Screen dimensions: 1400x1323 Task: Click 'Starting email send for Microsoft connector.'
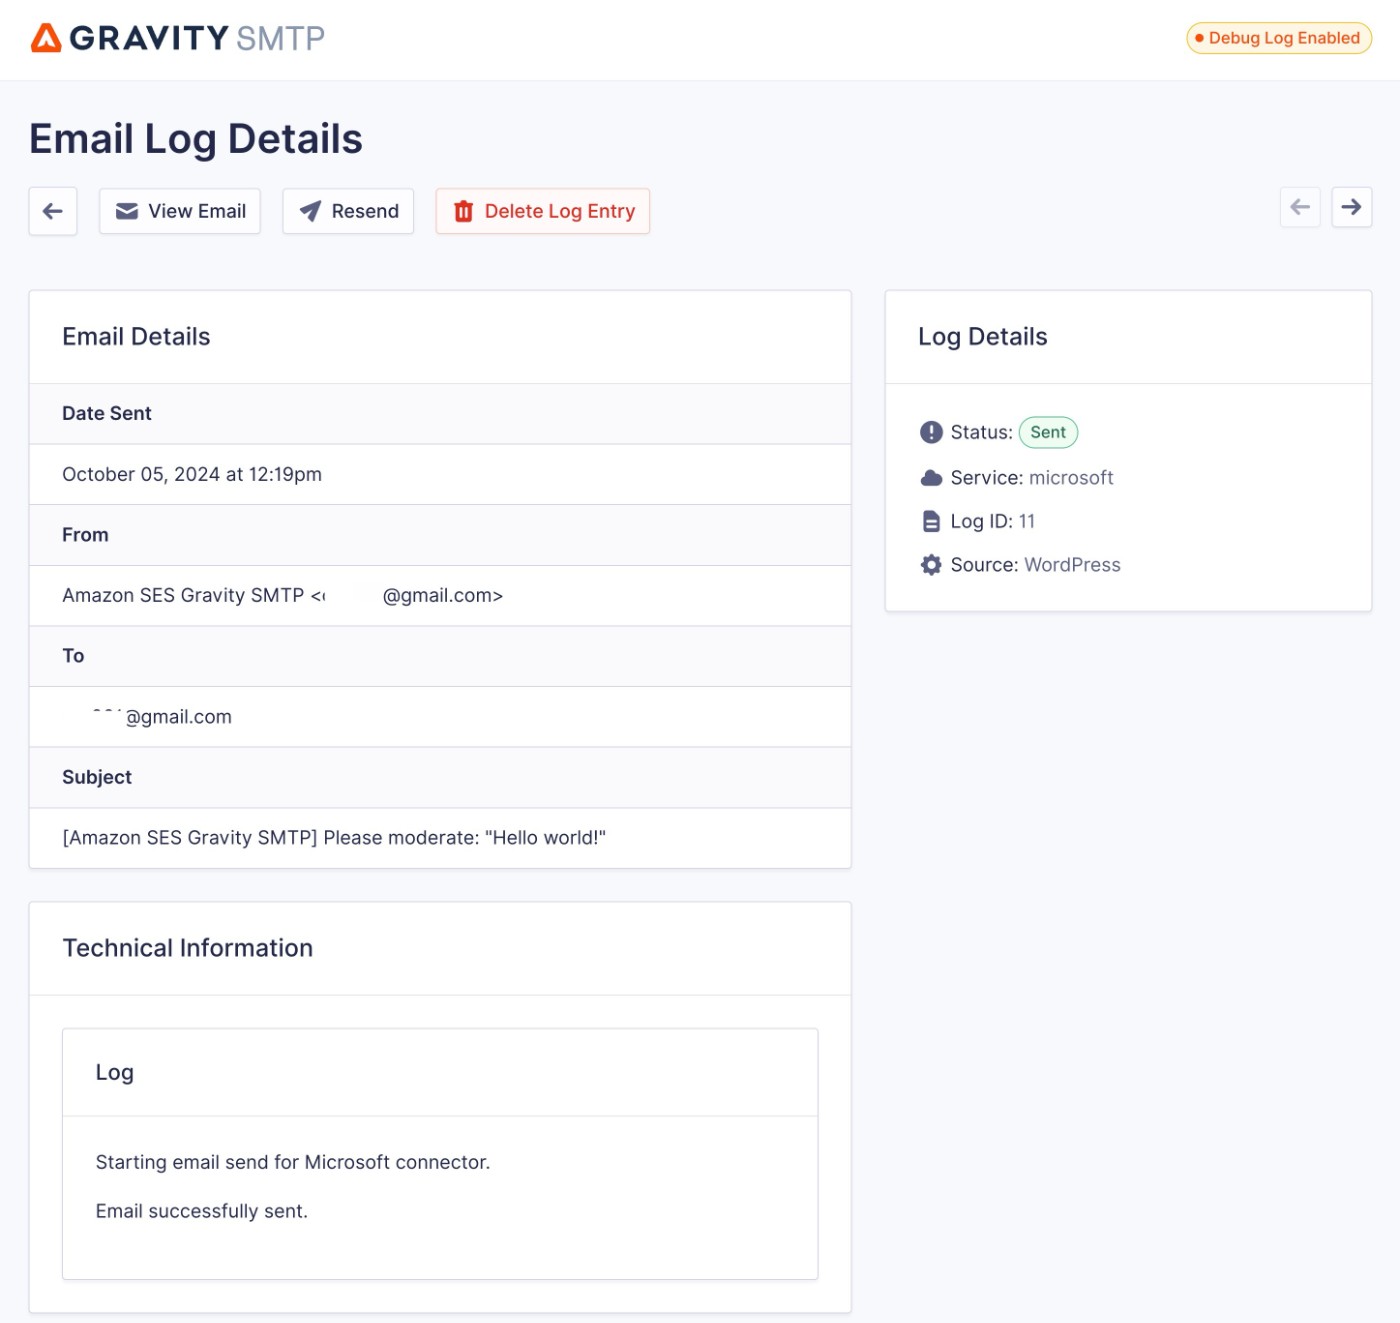click(293, 1162)
